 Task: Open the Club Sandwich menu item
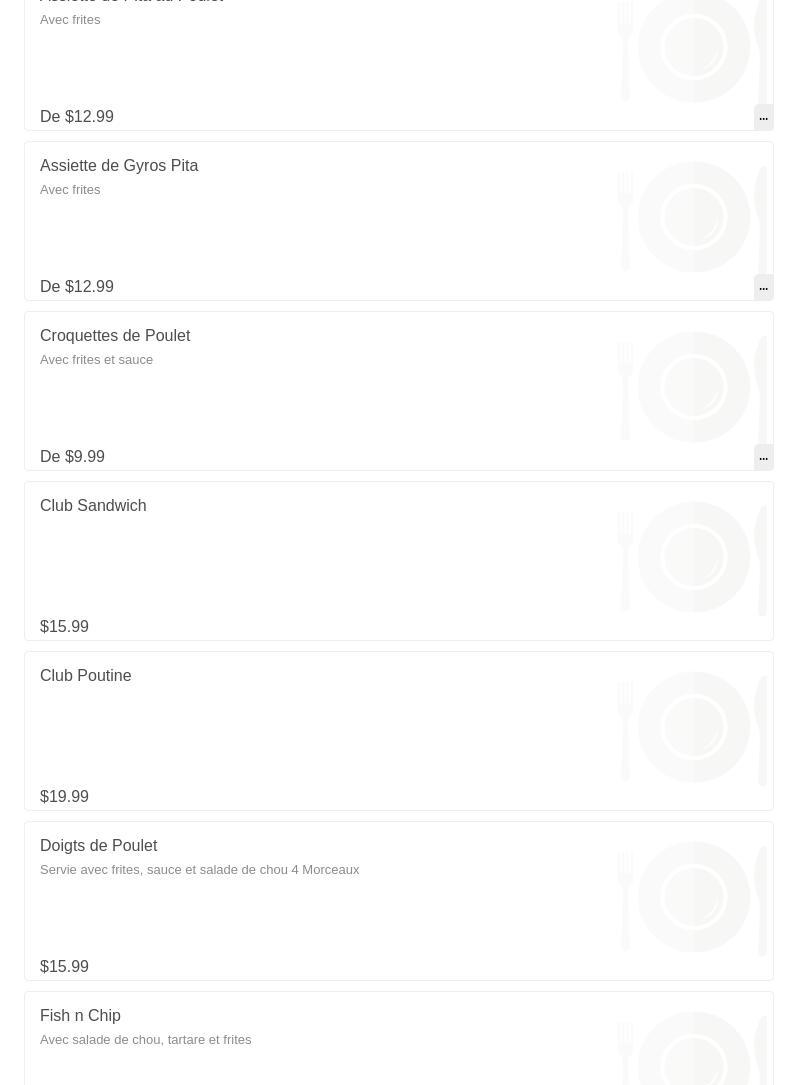pyautogui.click(x=399, y=561)
